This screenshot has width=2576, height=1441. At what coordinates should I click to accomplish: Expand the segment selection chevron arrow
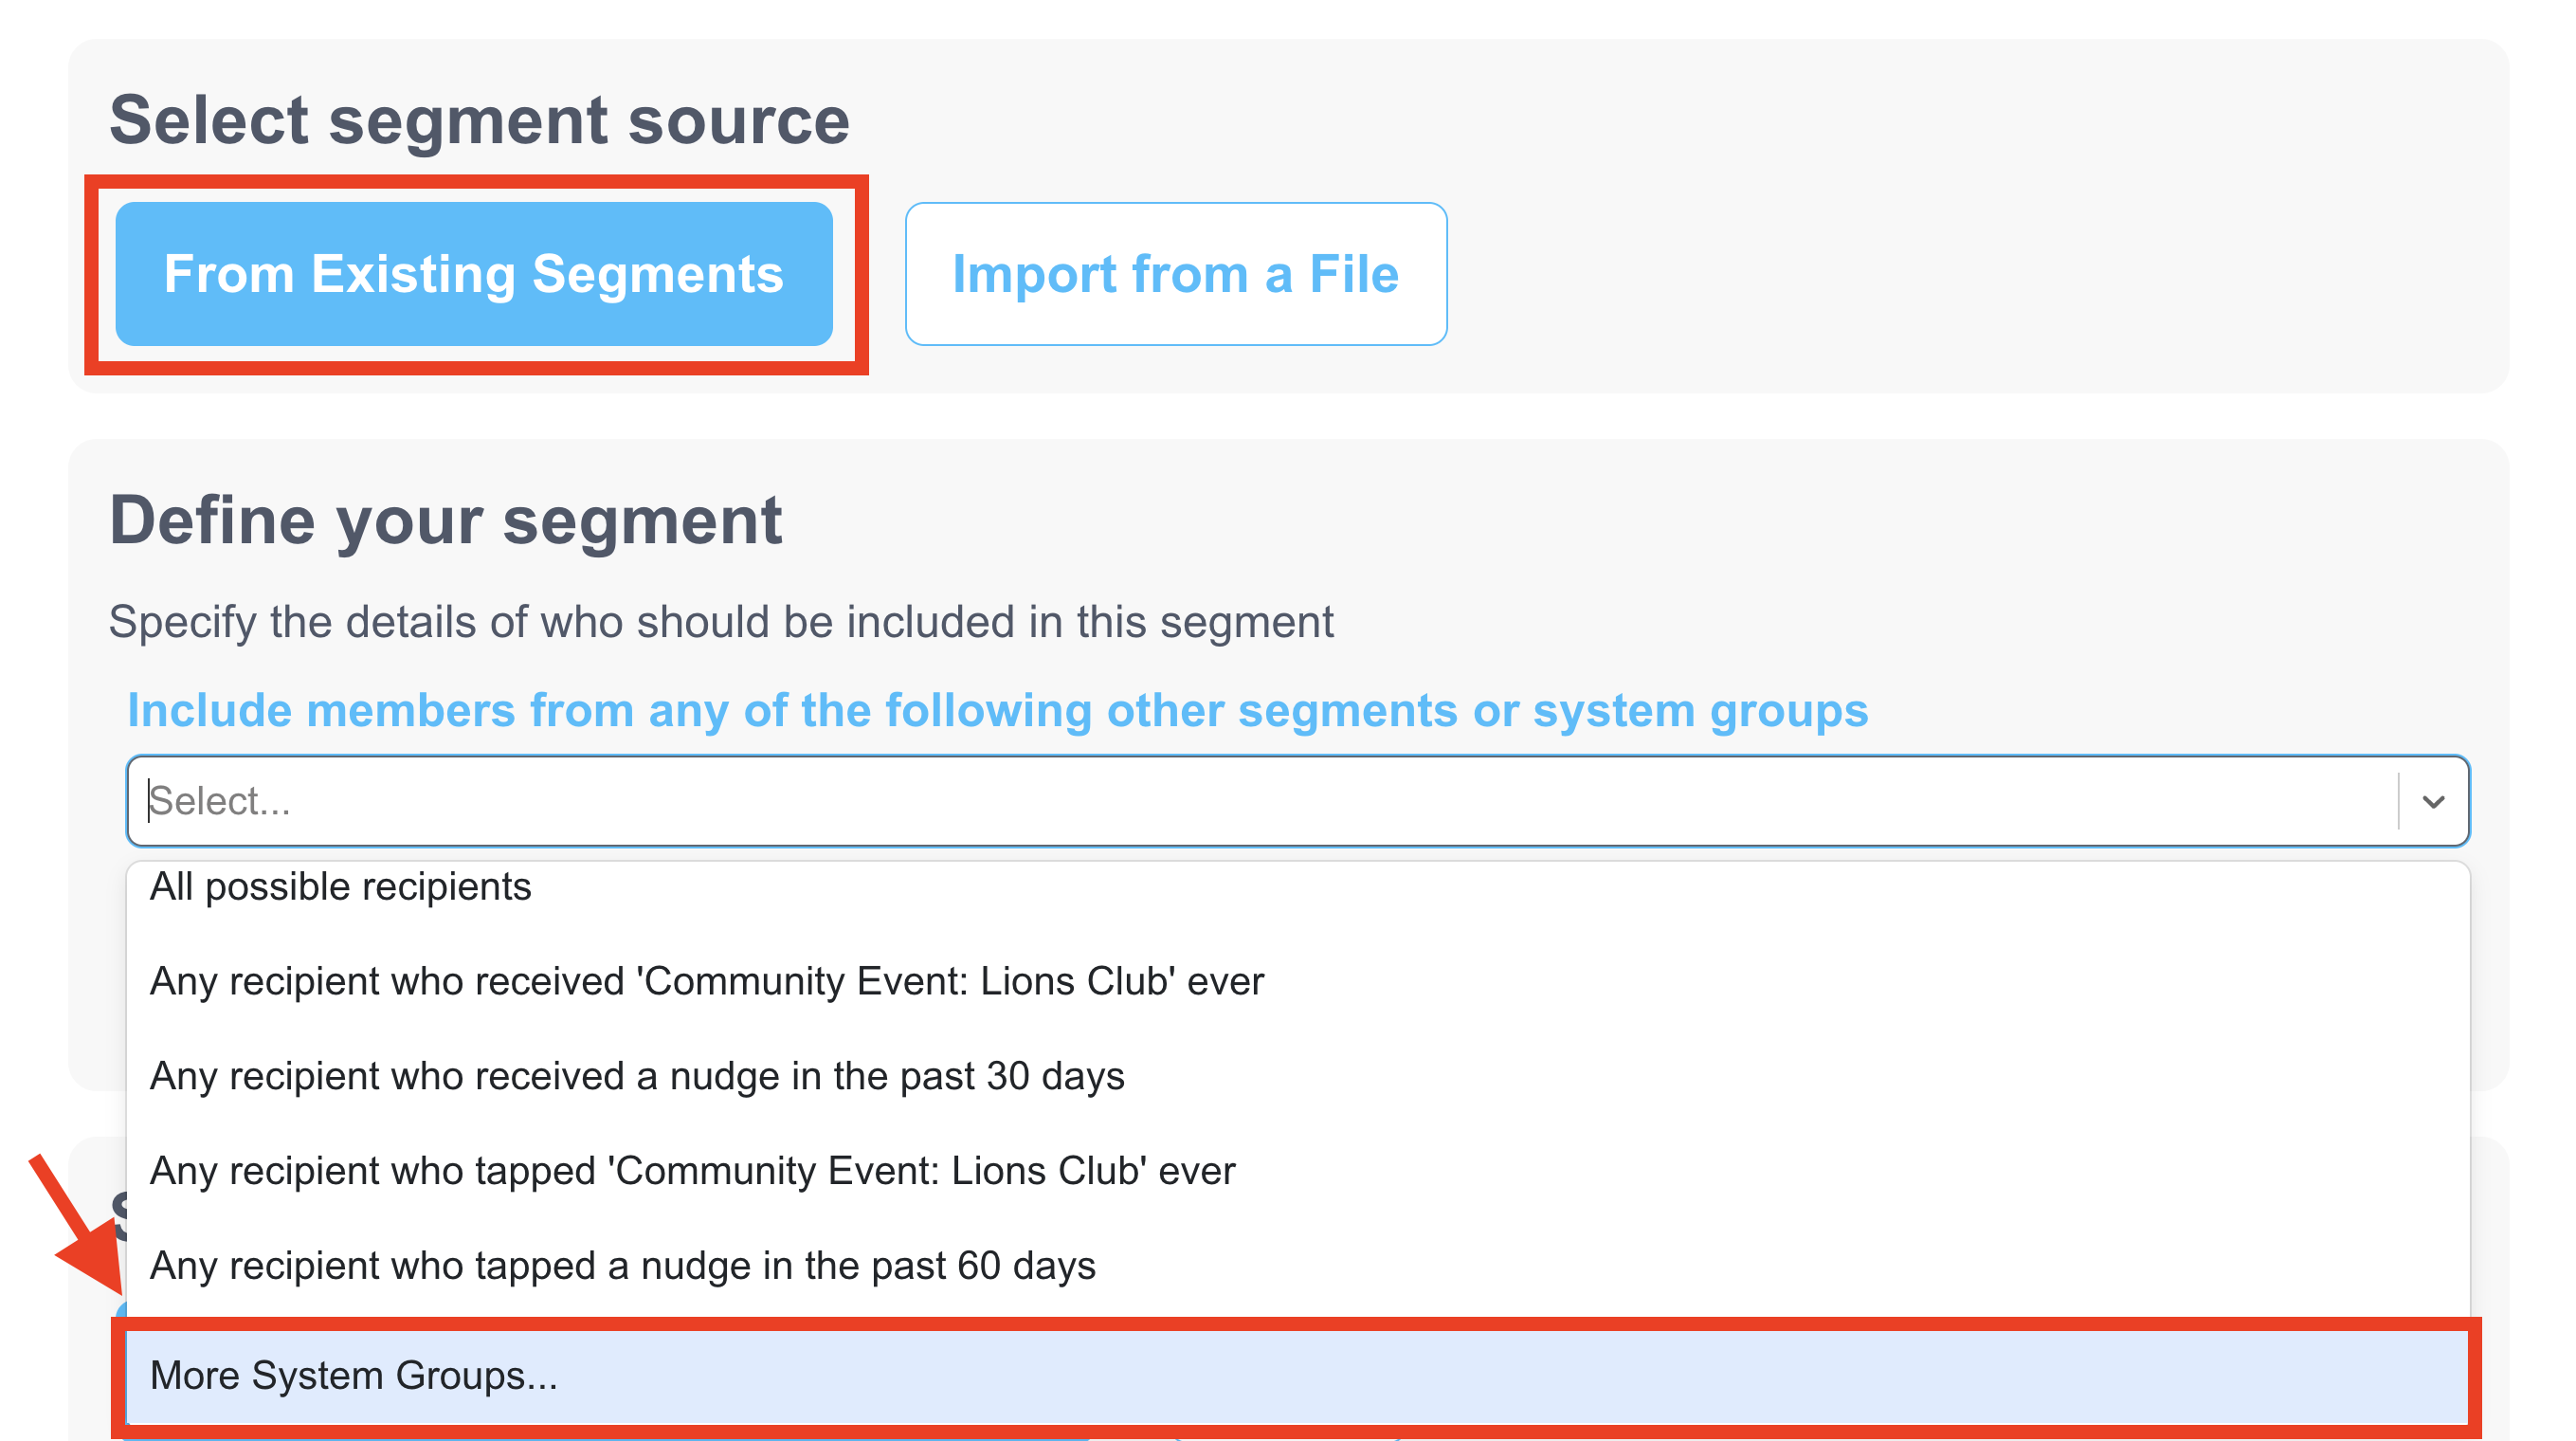tap(2434, 800)
